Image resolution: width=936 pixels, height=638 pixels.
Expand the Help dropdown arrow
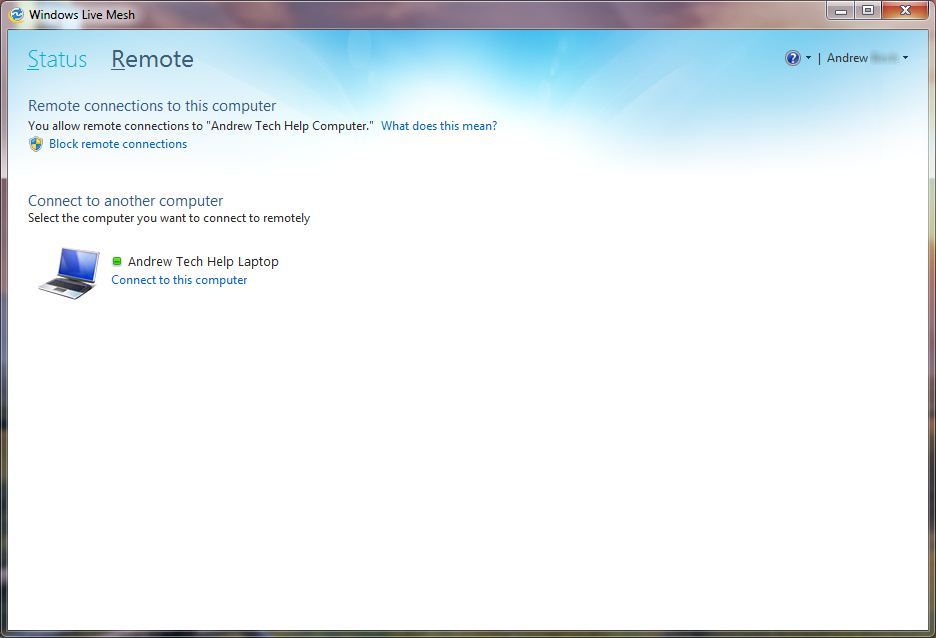808,58
